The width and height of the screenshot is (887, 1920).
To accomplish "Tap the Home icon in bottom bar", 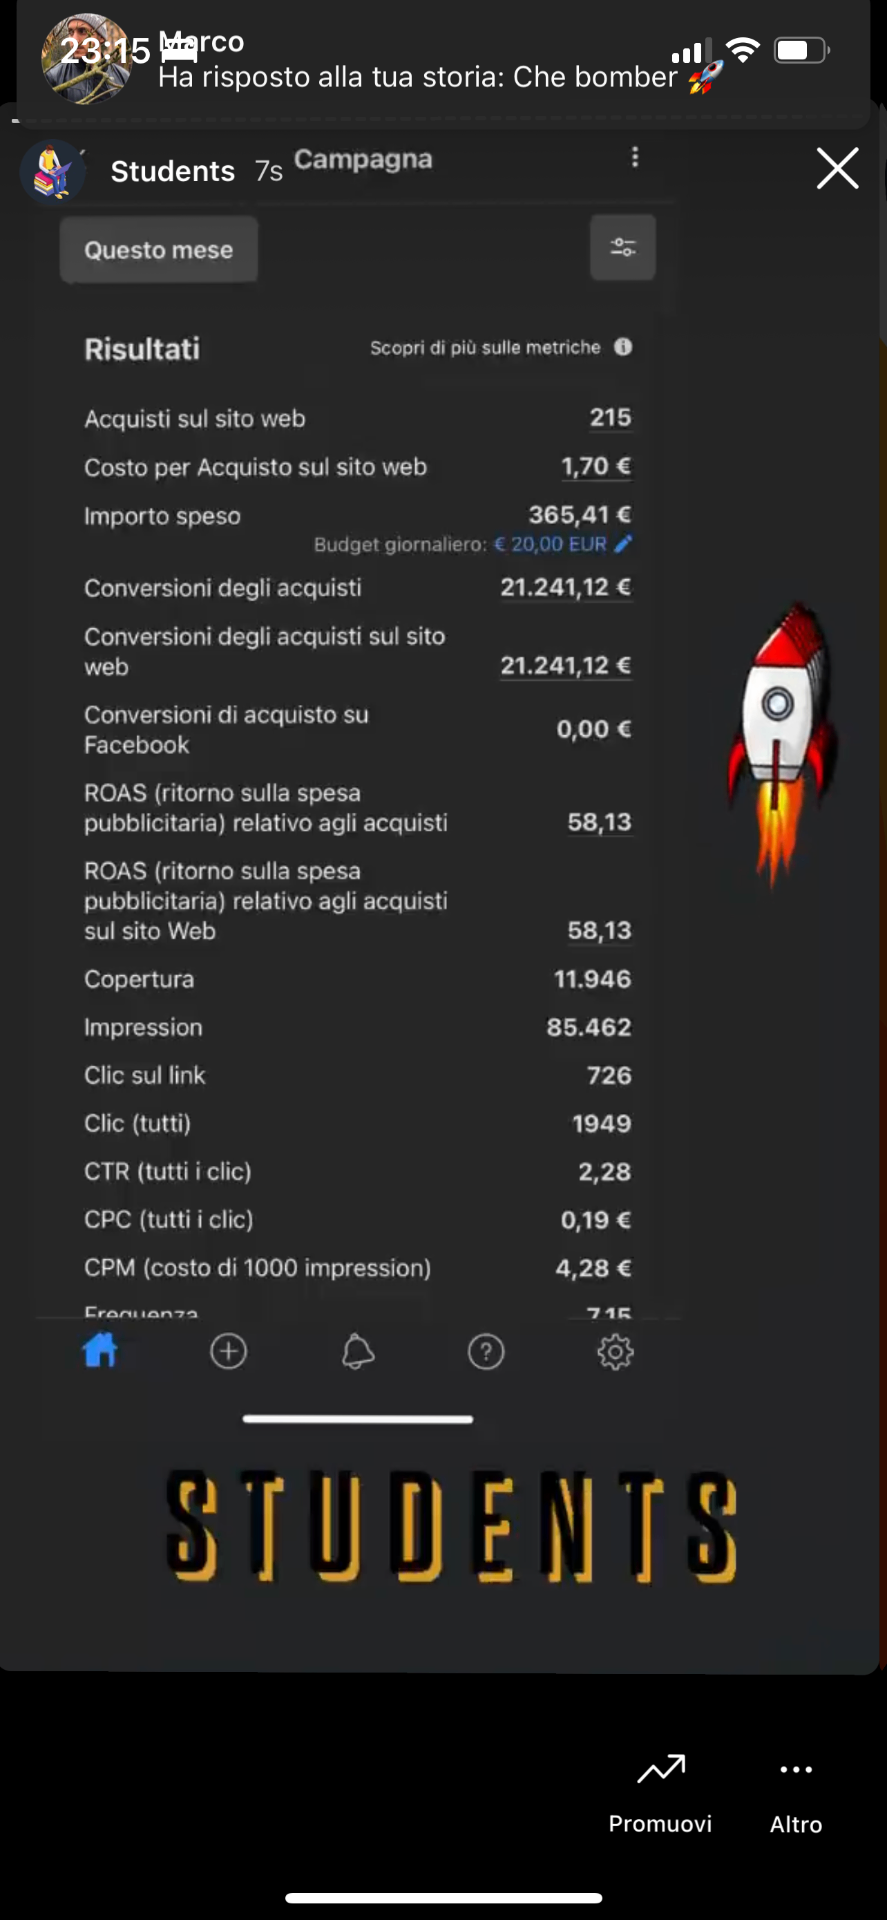I will [x=100, y=1351].
